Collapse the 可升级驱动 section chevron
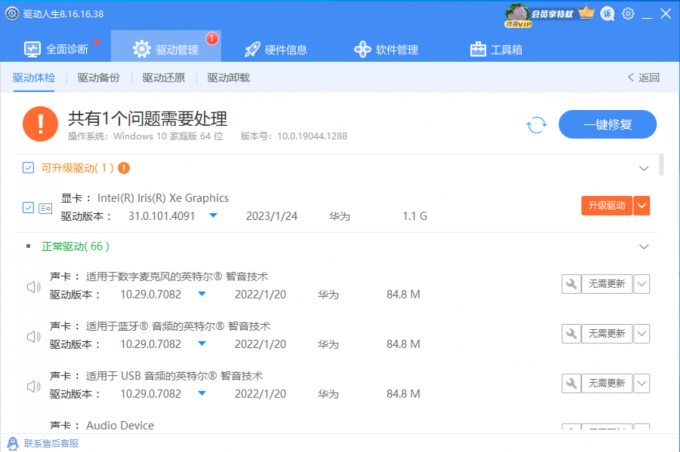The width and height of the screenshot is (680, 452). click(x=644, y=168)
